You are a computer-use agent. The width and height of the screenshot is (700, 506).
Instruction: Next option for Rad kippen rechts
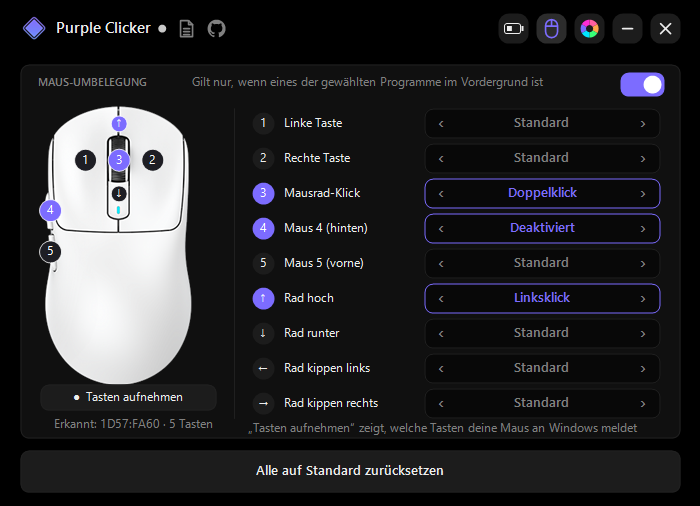tap(643, 404)
